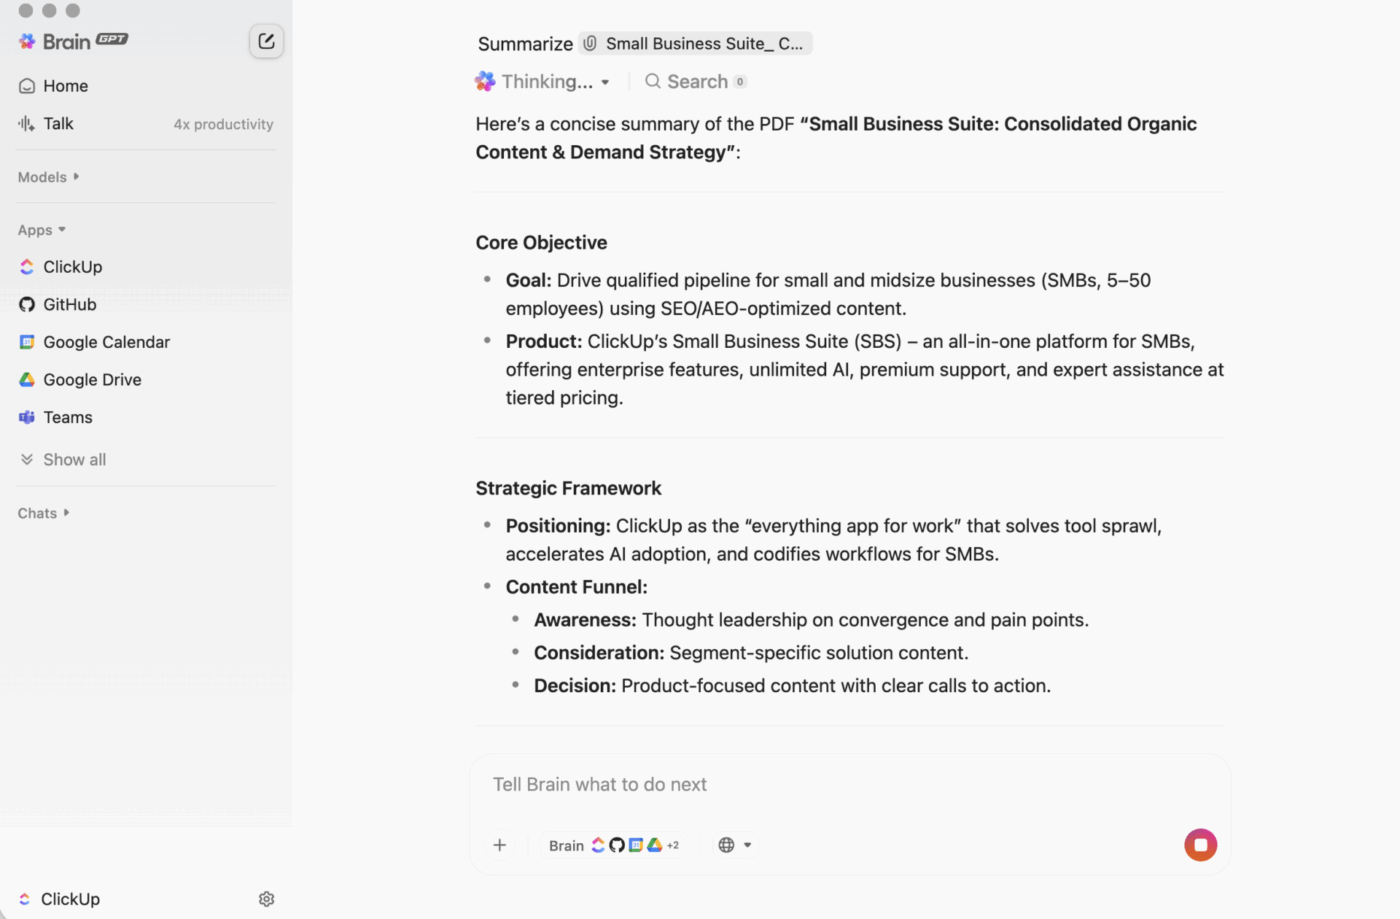Switch to Home in the sidebar
The width and height of the screenshot is (1400, 919).
[64, 86]
